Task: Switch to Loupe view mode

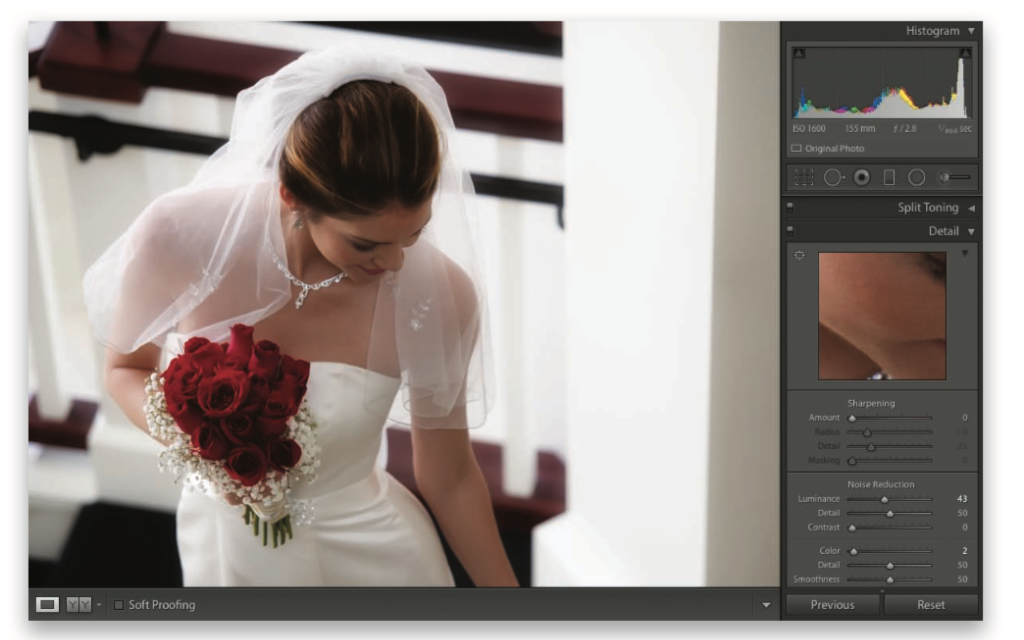Action: click(47, 605)
